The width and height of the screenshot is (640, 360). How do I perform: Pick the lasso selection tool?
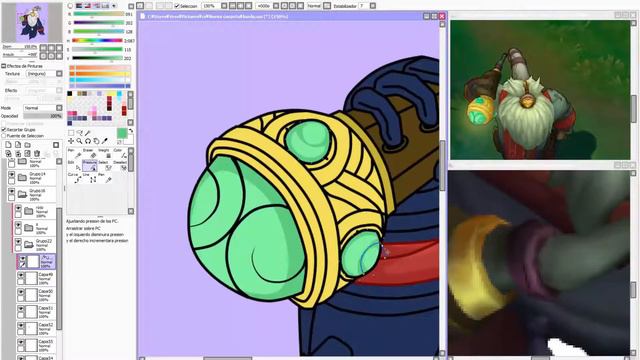pyautogui.click(x=79, y=133)
